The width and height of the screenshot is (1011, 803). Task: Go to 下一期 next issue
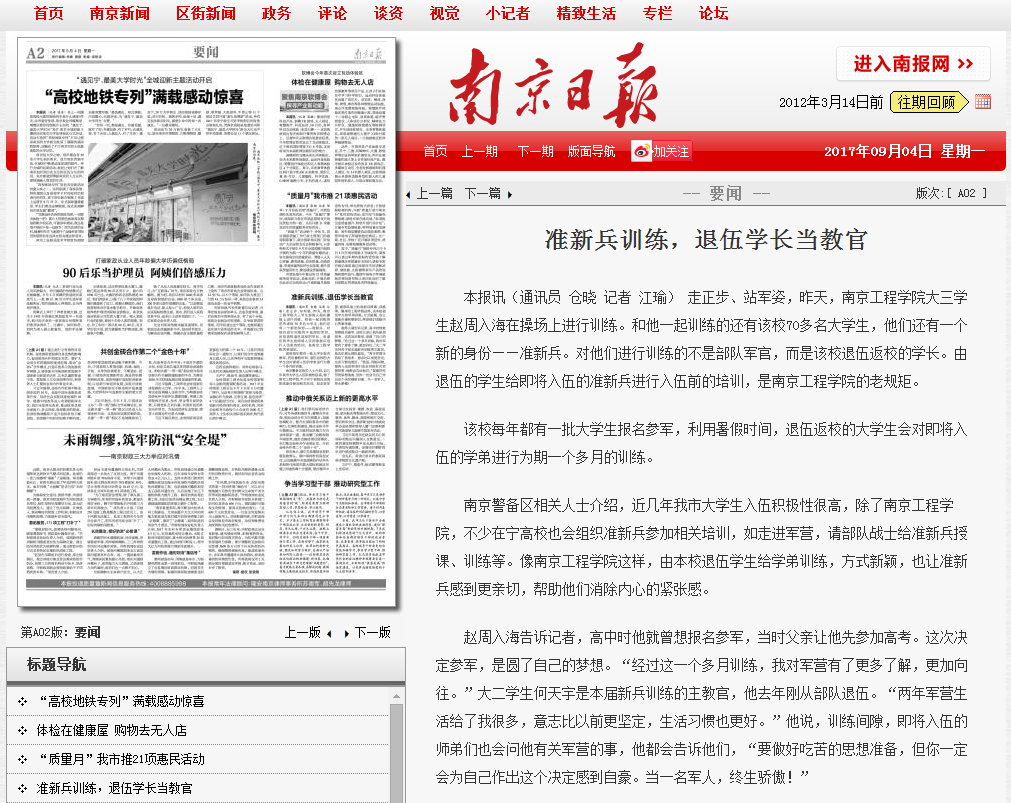[535, 151]
